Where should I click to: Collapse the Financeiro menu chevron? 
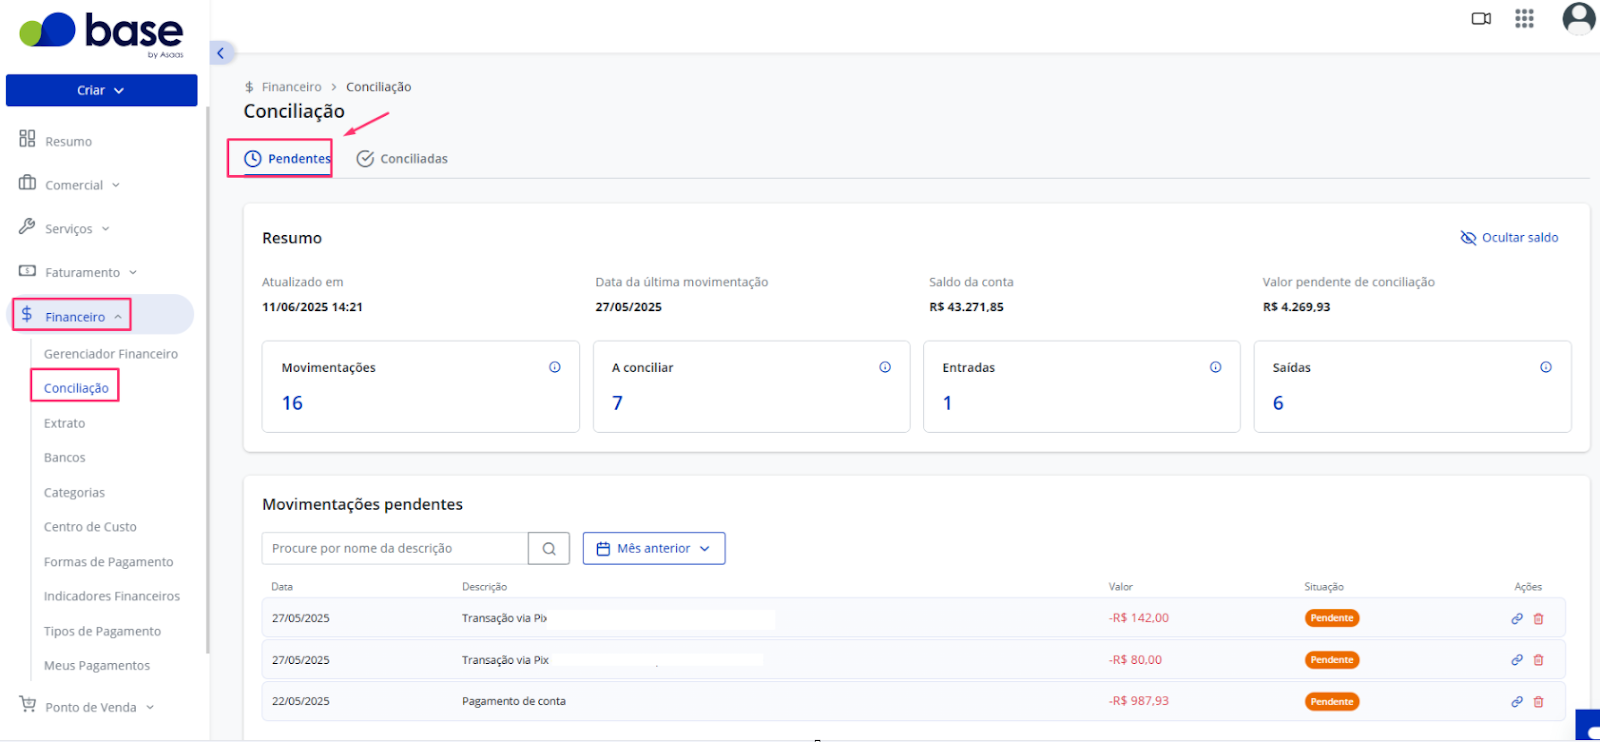point(118,317)
